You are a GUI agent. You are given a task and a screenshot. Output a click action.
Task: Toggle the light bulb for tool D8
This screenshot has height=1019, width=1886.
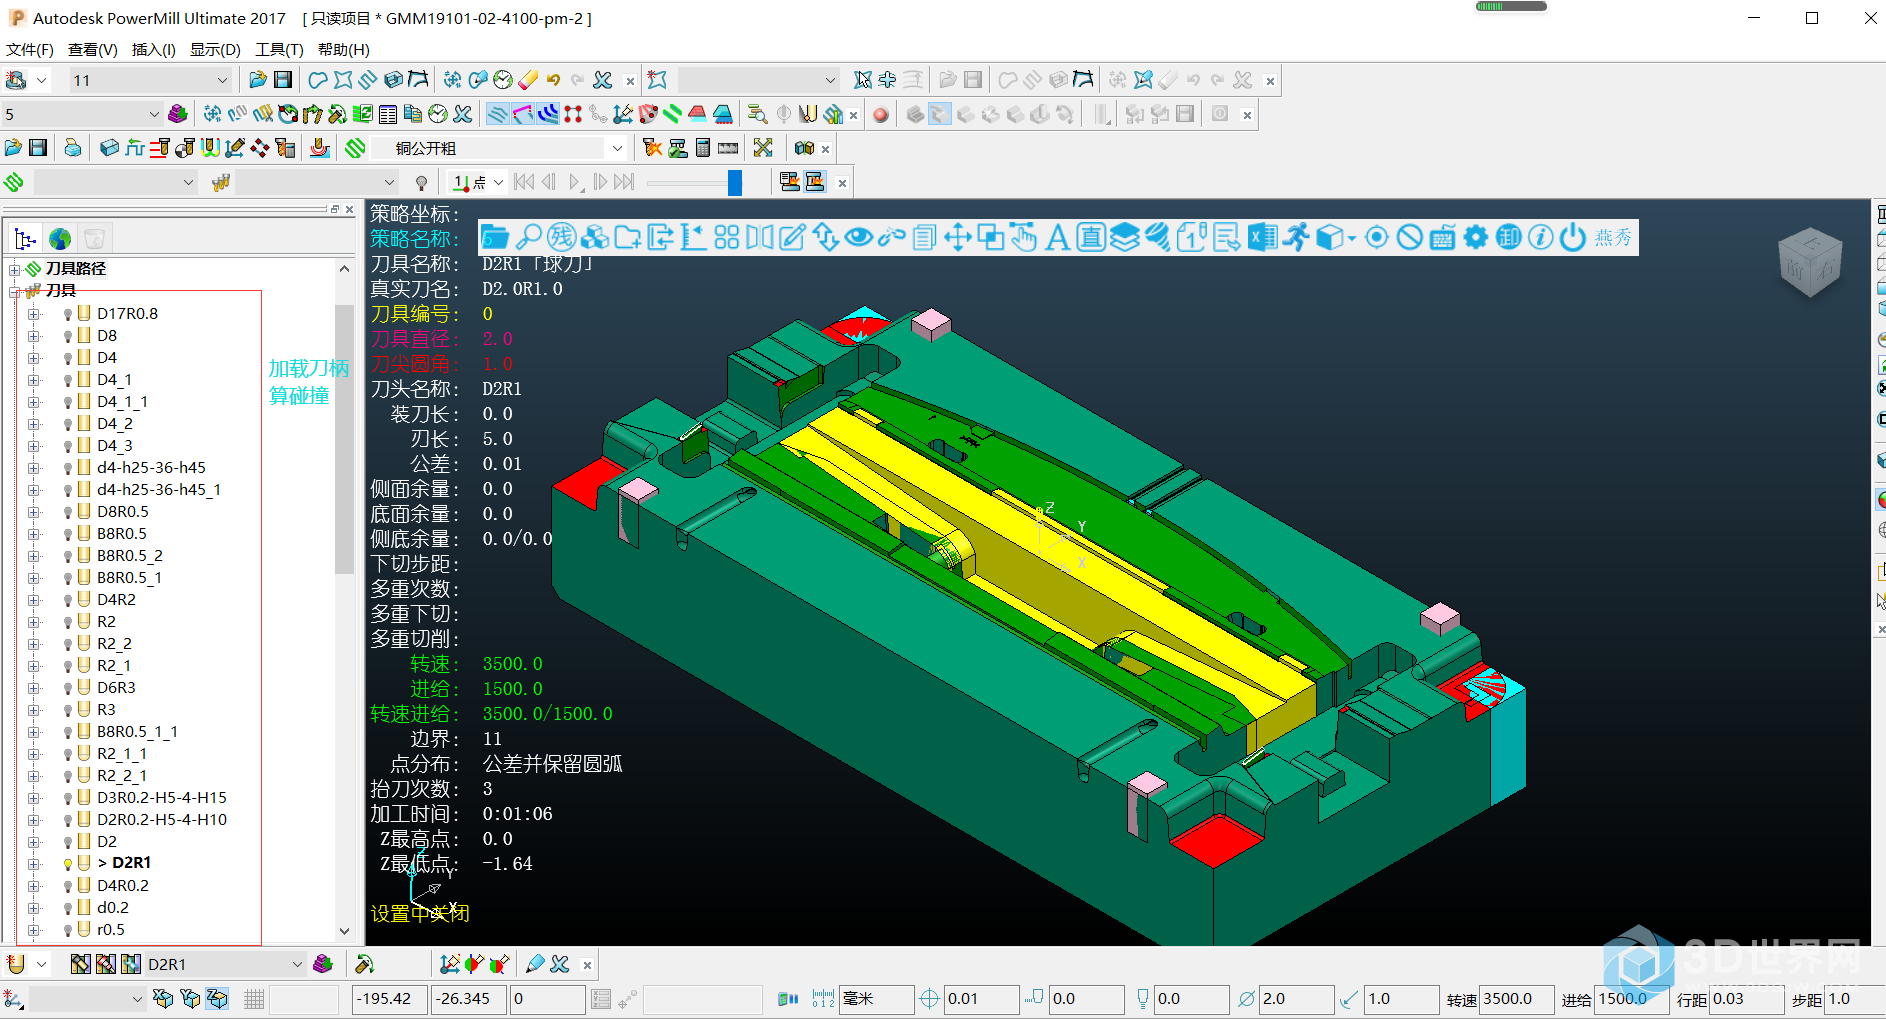(68, 336)
